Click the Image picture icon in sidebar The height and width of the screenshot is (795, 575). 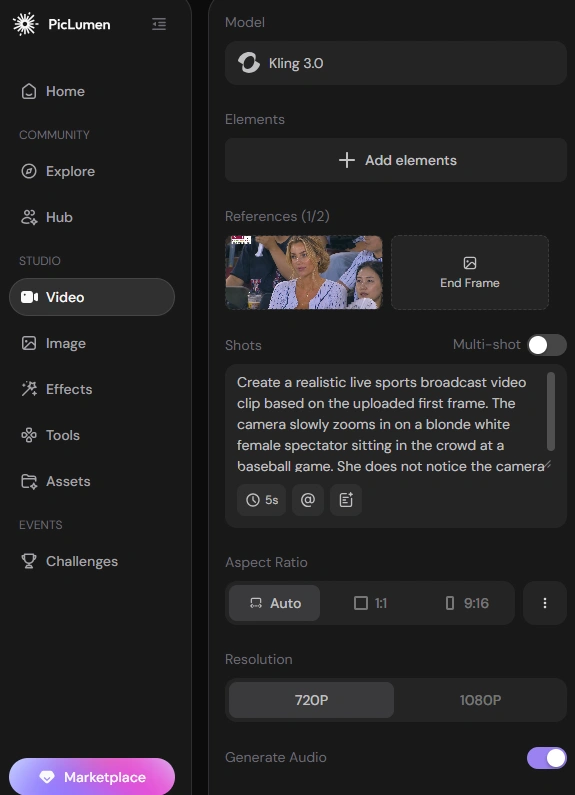point(29,343)
